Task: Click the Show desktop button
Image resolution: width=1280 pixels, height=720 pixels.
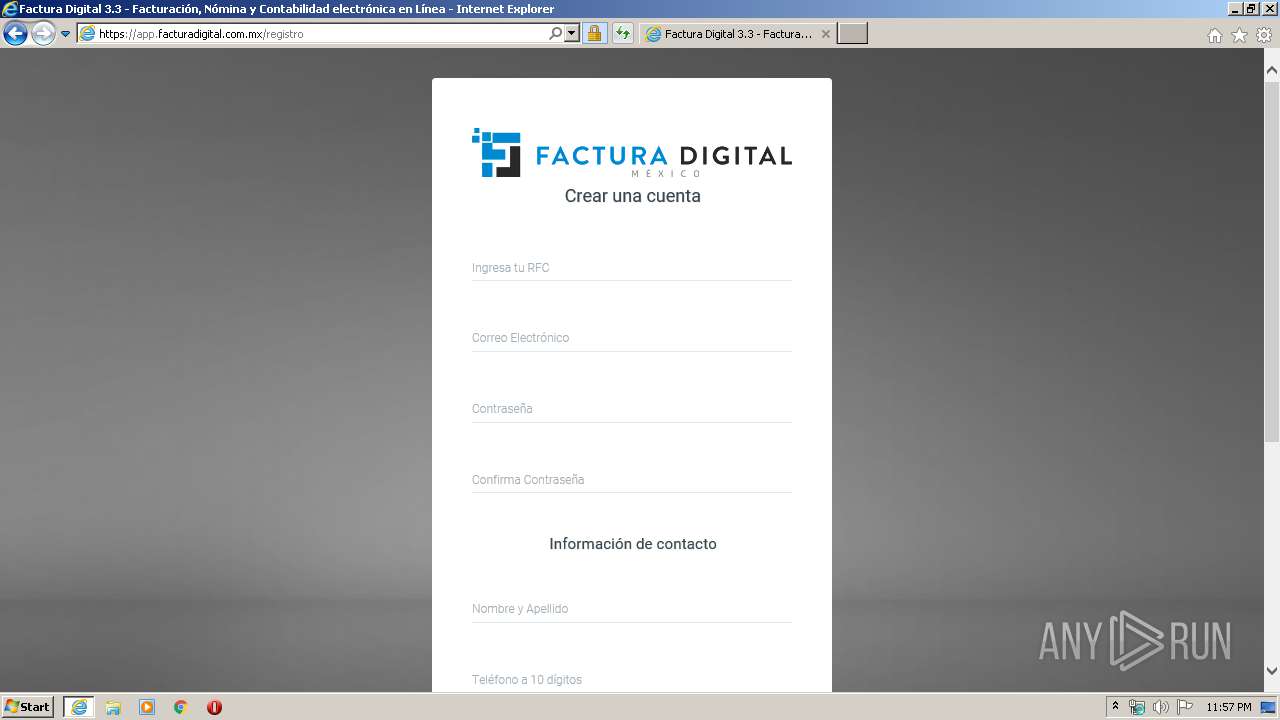Action: coord(1270,707)
